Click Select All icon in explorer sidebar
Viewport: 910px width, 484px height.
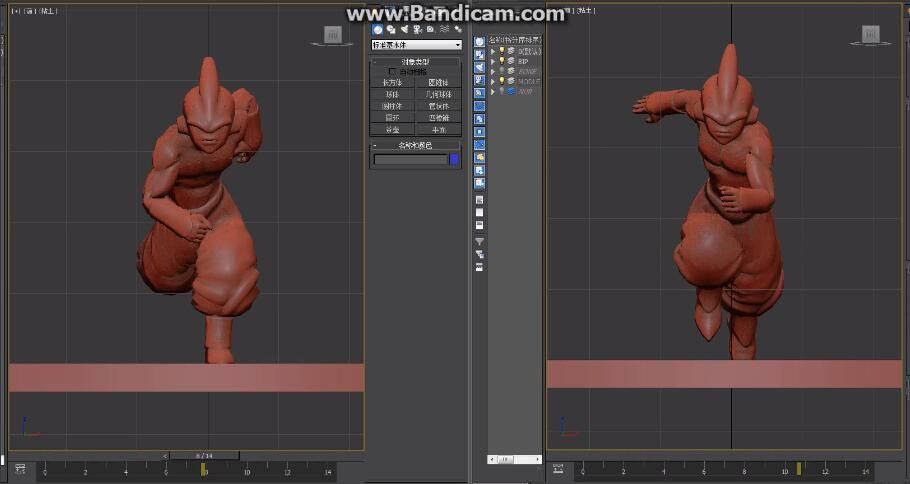(x=479, y=200)
